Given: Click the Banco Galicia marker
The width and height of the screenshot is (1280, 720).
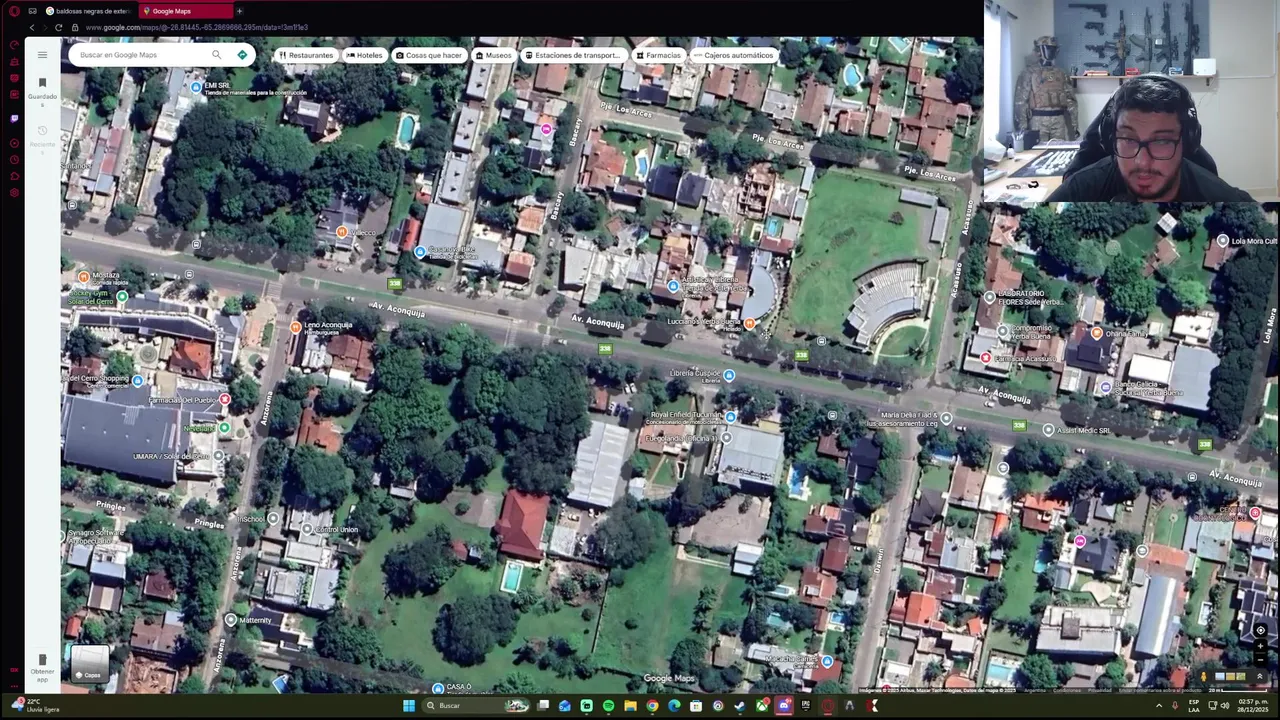Looking at the screenshot, I should pos(1105,387).
